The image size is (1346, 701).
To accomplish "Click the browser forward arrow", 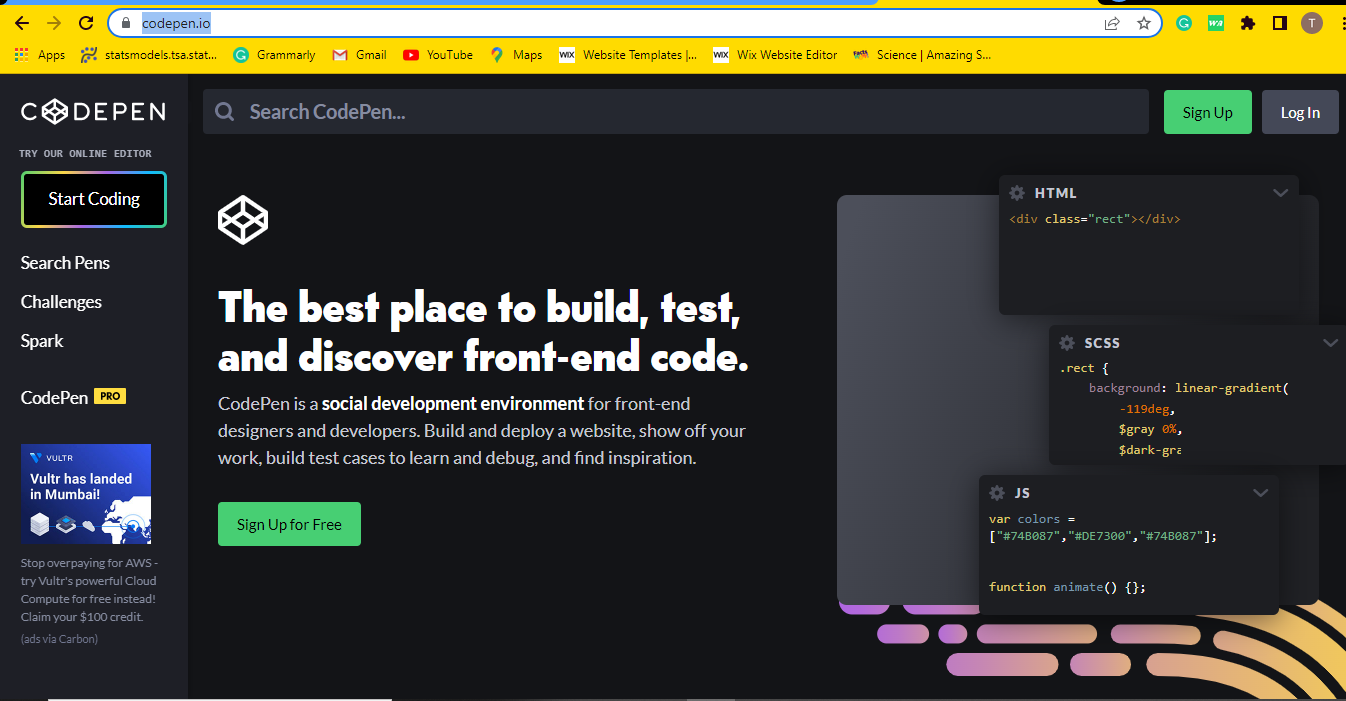I will pyautogui.click(x=54, y=23).
